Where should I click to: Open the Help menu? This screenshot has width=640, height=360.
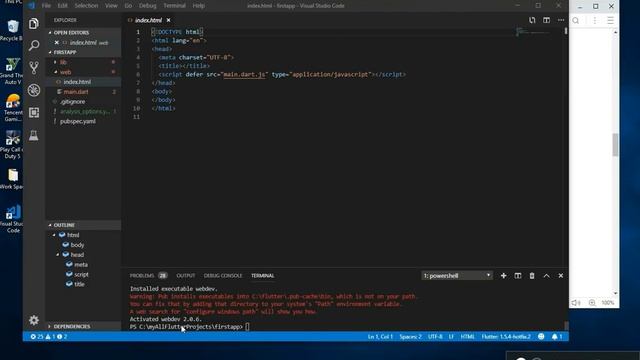point(198,6)
